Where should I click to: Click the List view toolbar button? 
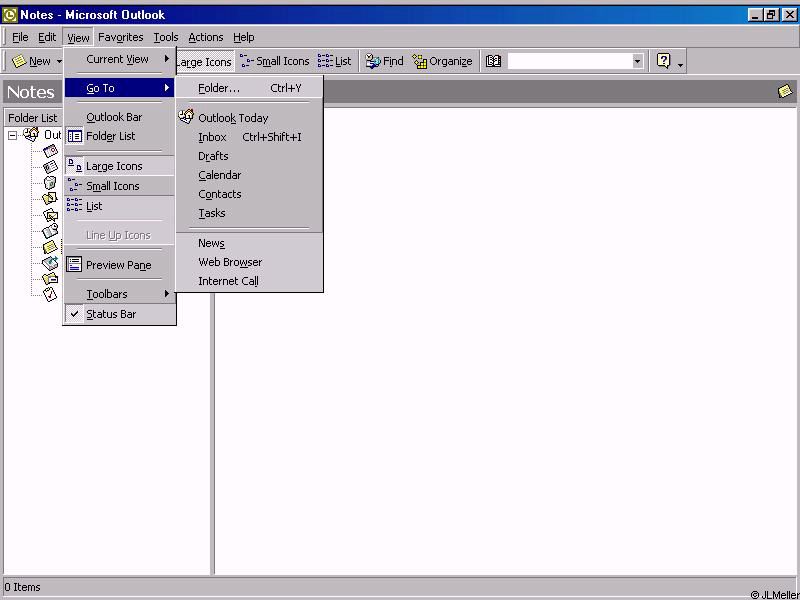click(335, 61)
